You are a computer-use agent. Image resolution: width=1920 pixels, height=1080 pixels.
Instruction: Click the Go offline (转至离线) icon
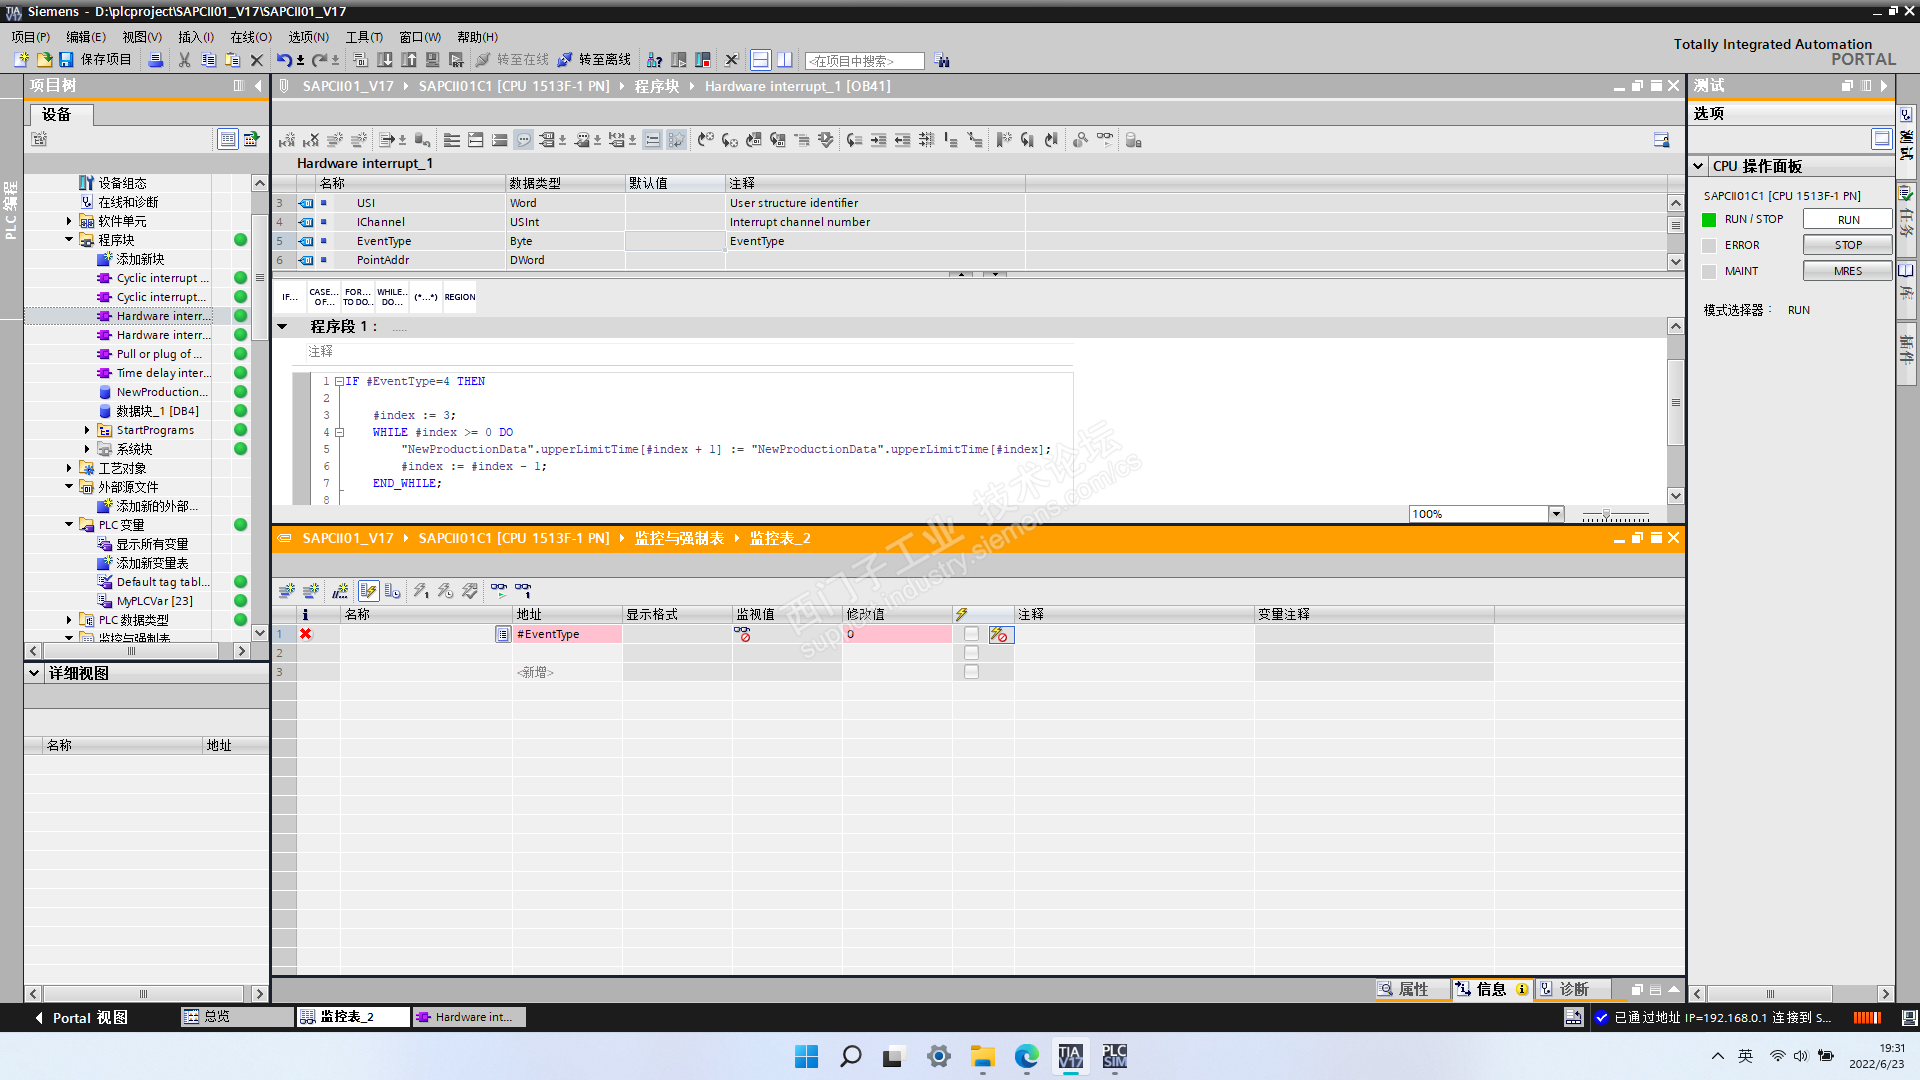click(x=565, y=60)
